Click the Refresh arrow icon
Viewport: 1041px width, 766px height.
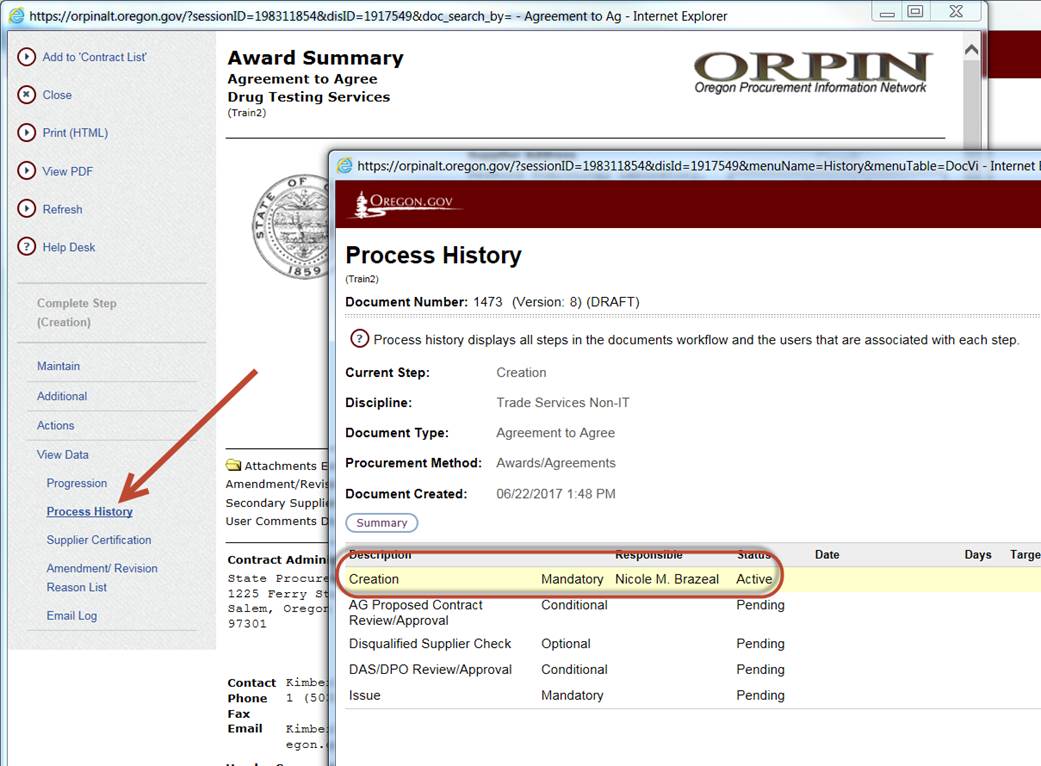pyautogui.click(x=27, y=209)
